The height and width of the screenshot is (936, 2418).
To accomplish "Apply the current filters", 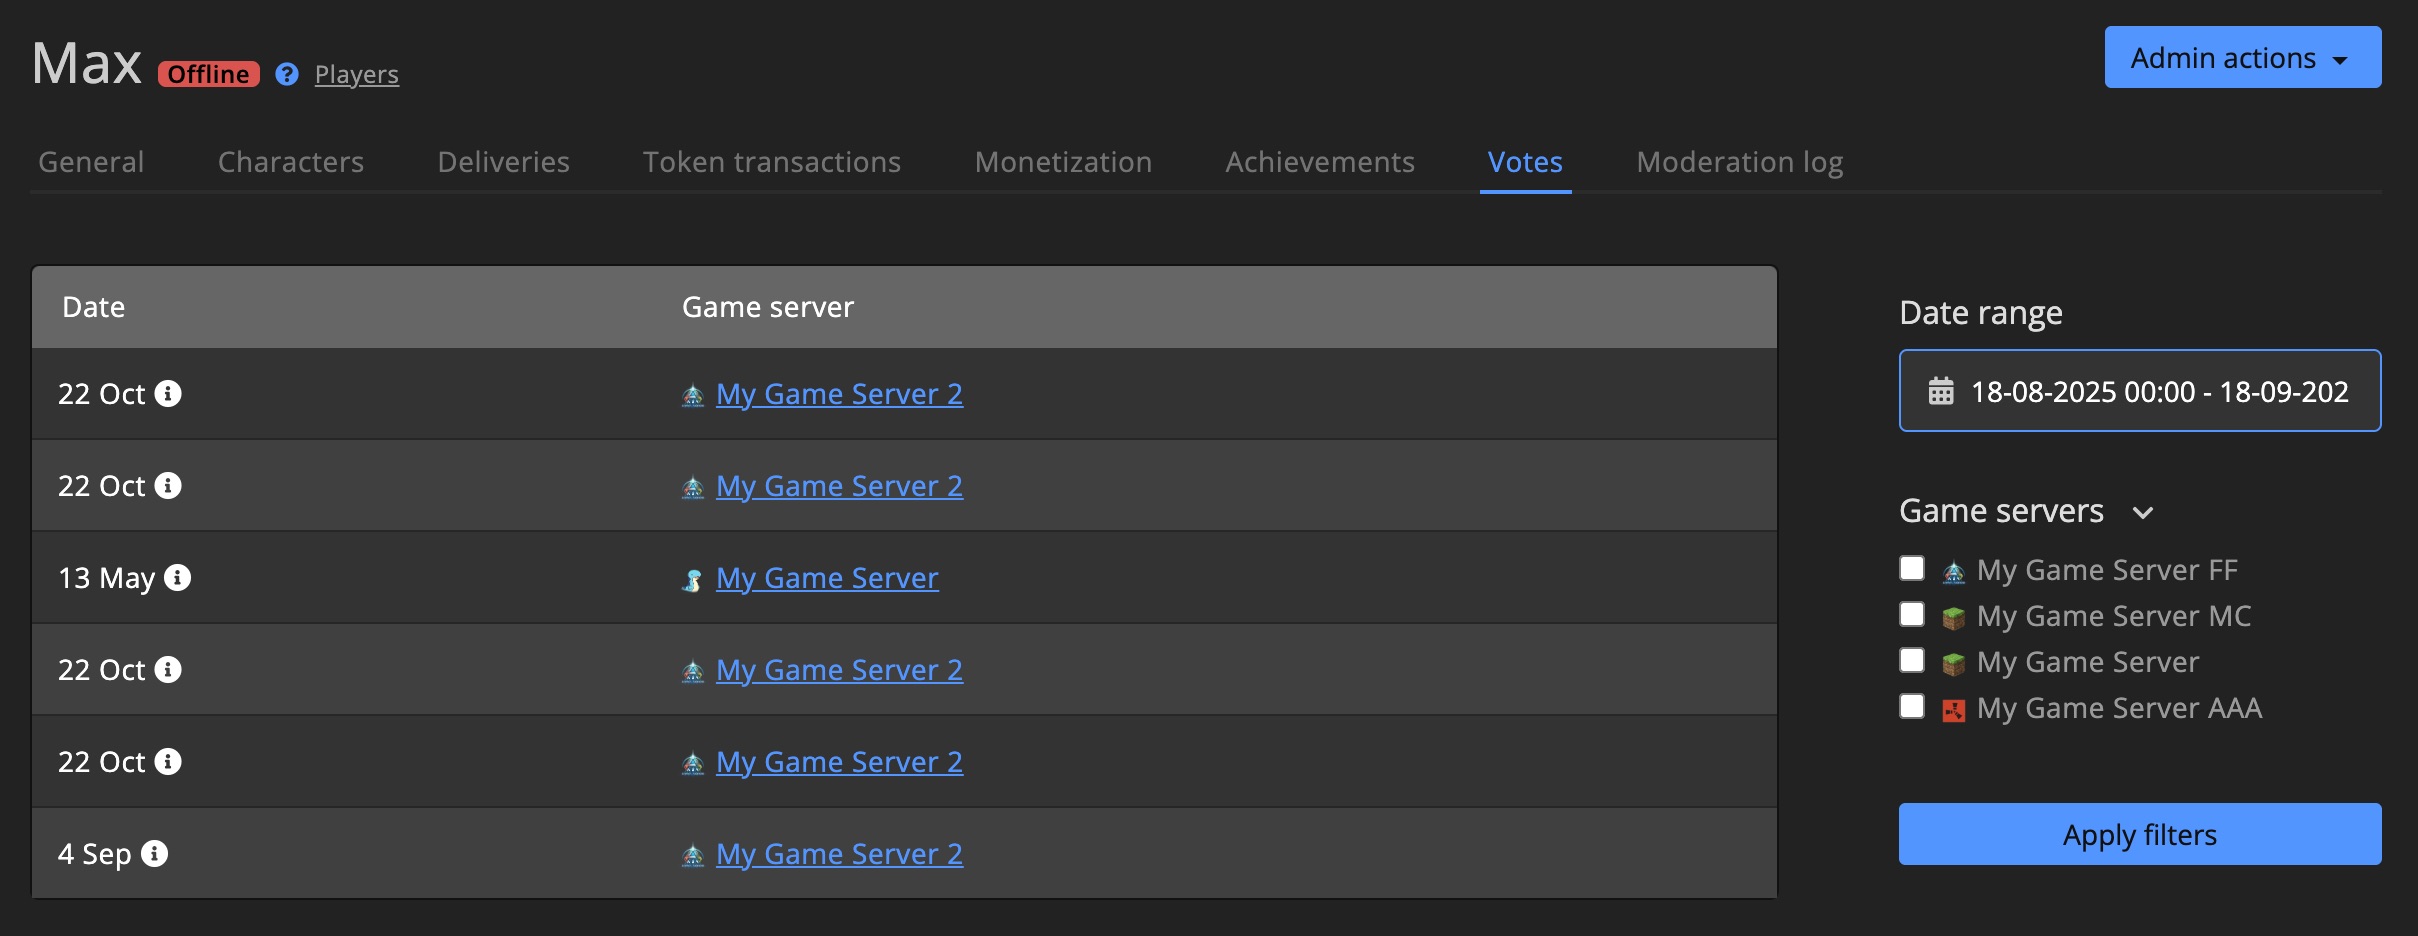I will pyautogui.click(x=2139, y=833).
